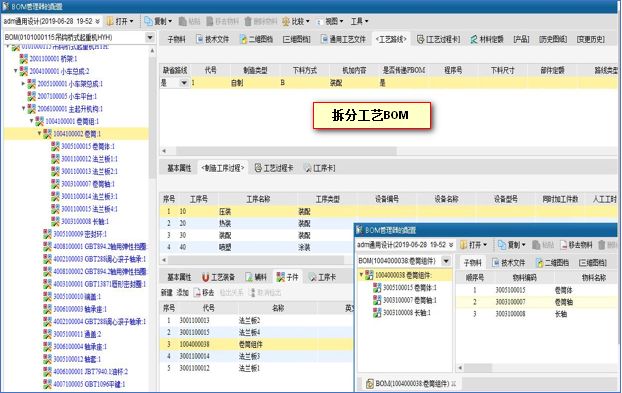
Task: Click BOM(1004000038 卷筒组件) bottom tab icon
Action: click(x=370, y=383)
